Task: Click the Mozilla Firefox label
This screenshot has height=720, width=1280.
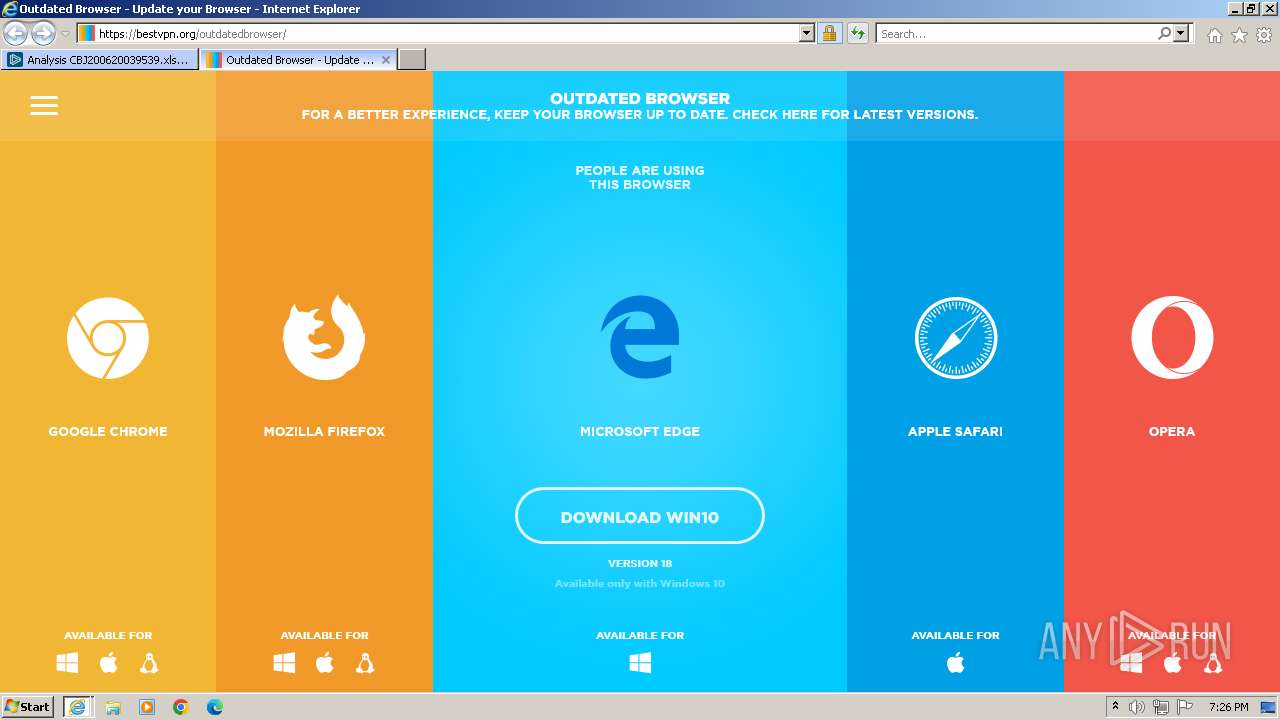Action: [x=324, y=431]
